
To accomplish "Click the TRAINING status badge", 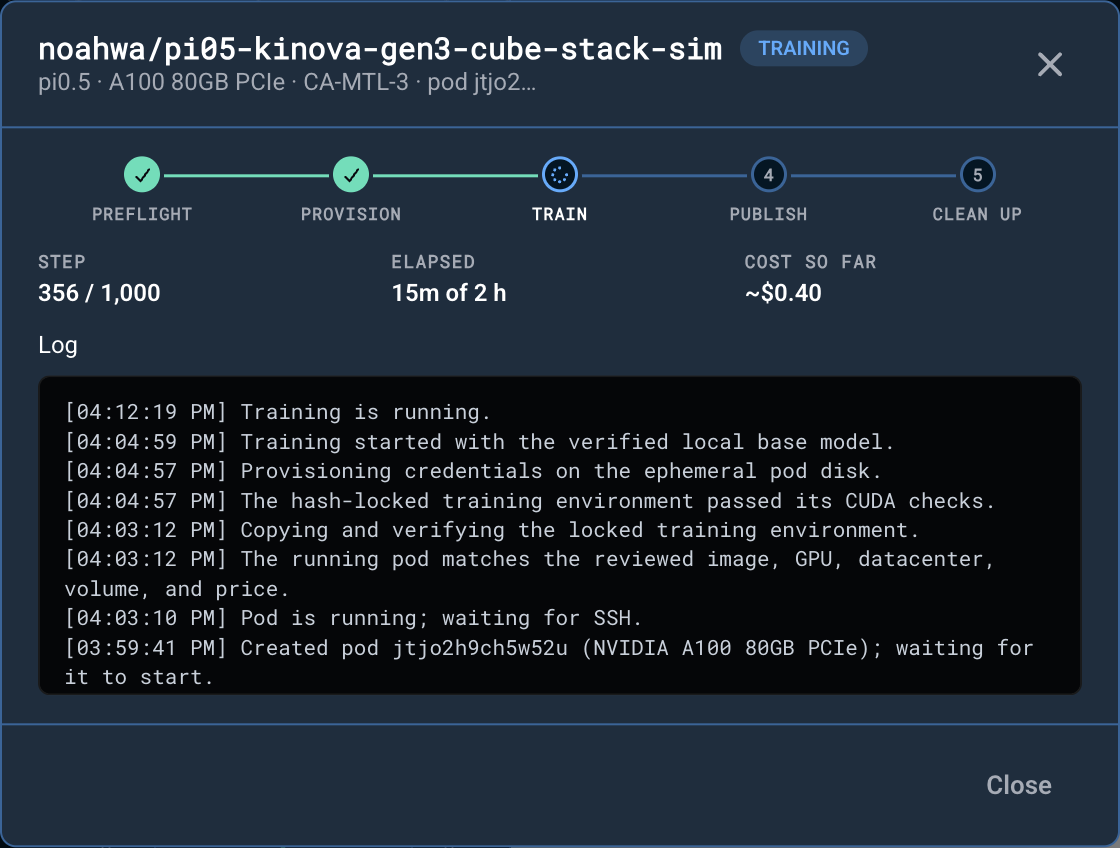I will coord(804,49).
